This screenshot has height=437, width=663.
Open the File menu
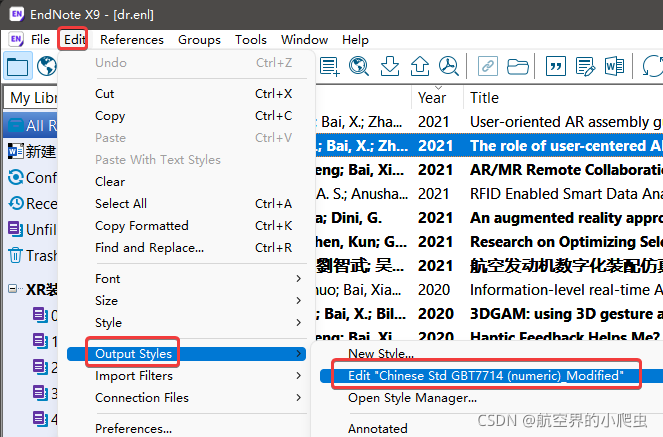[x=40, y=40]
